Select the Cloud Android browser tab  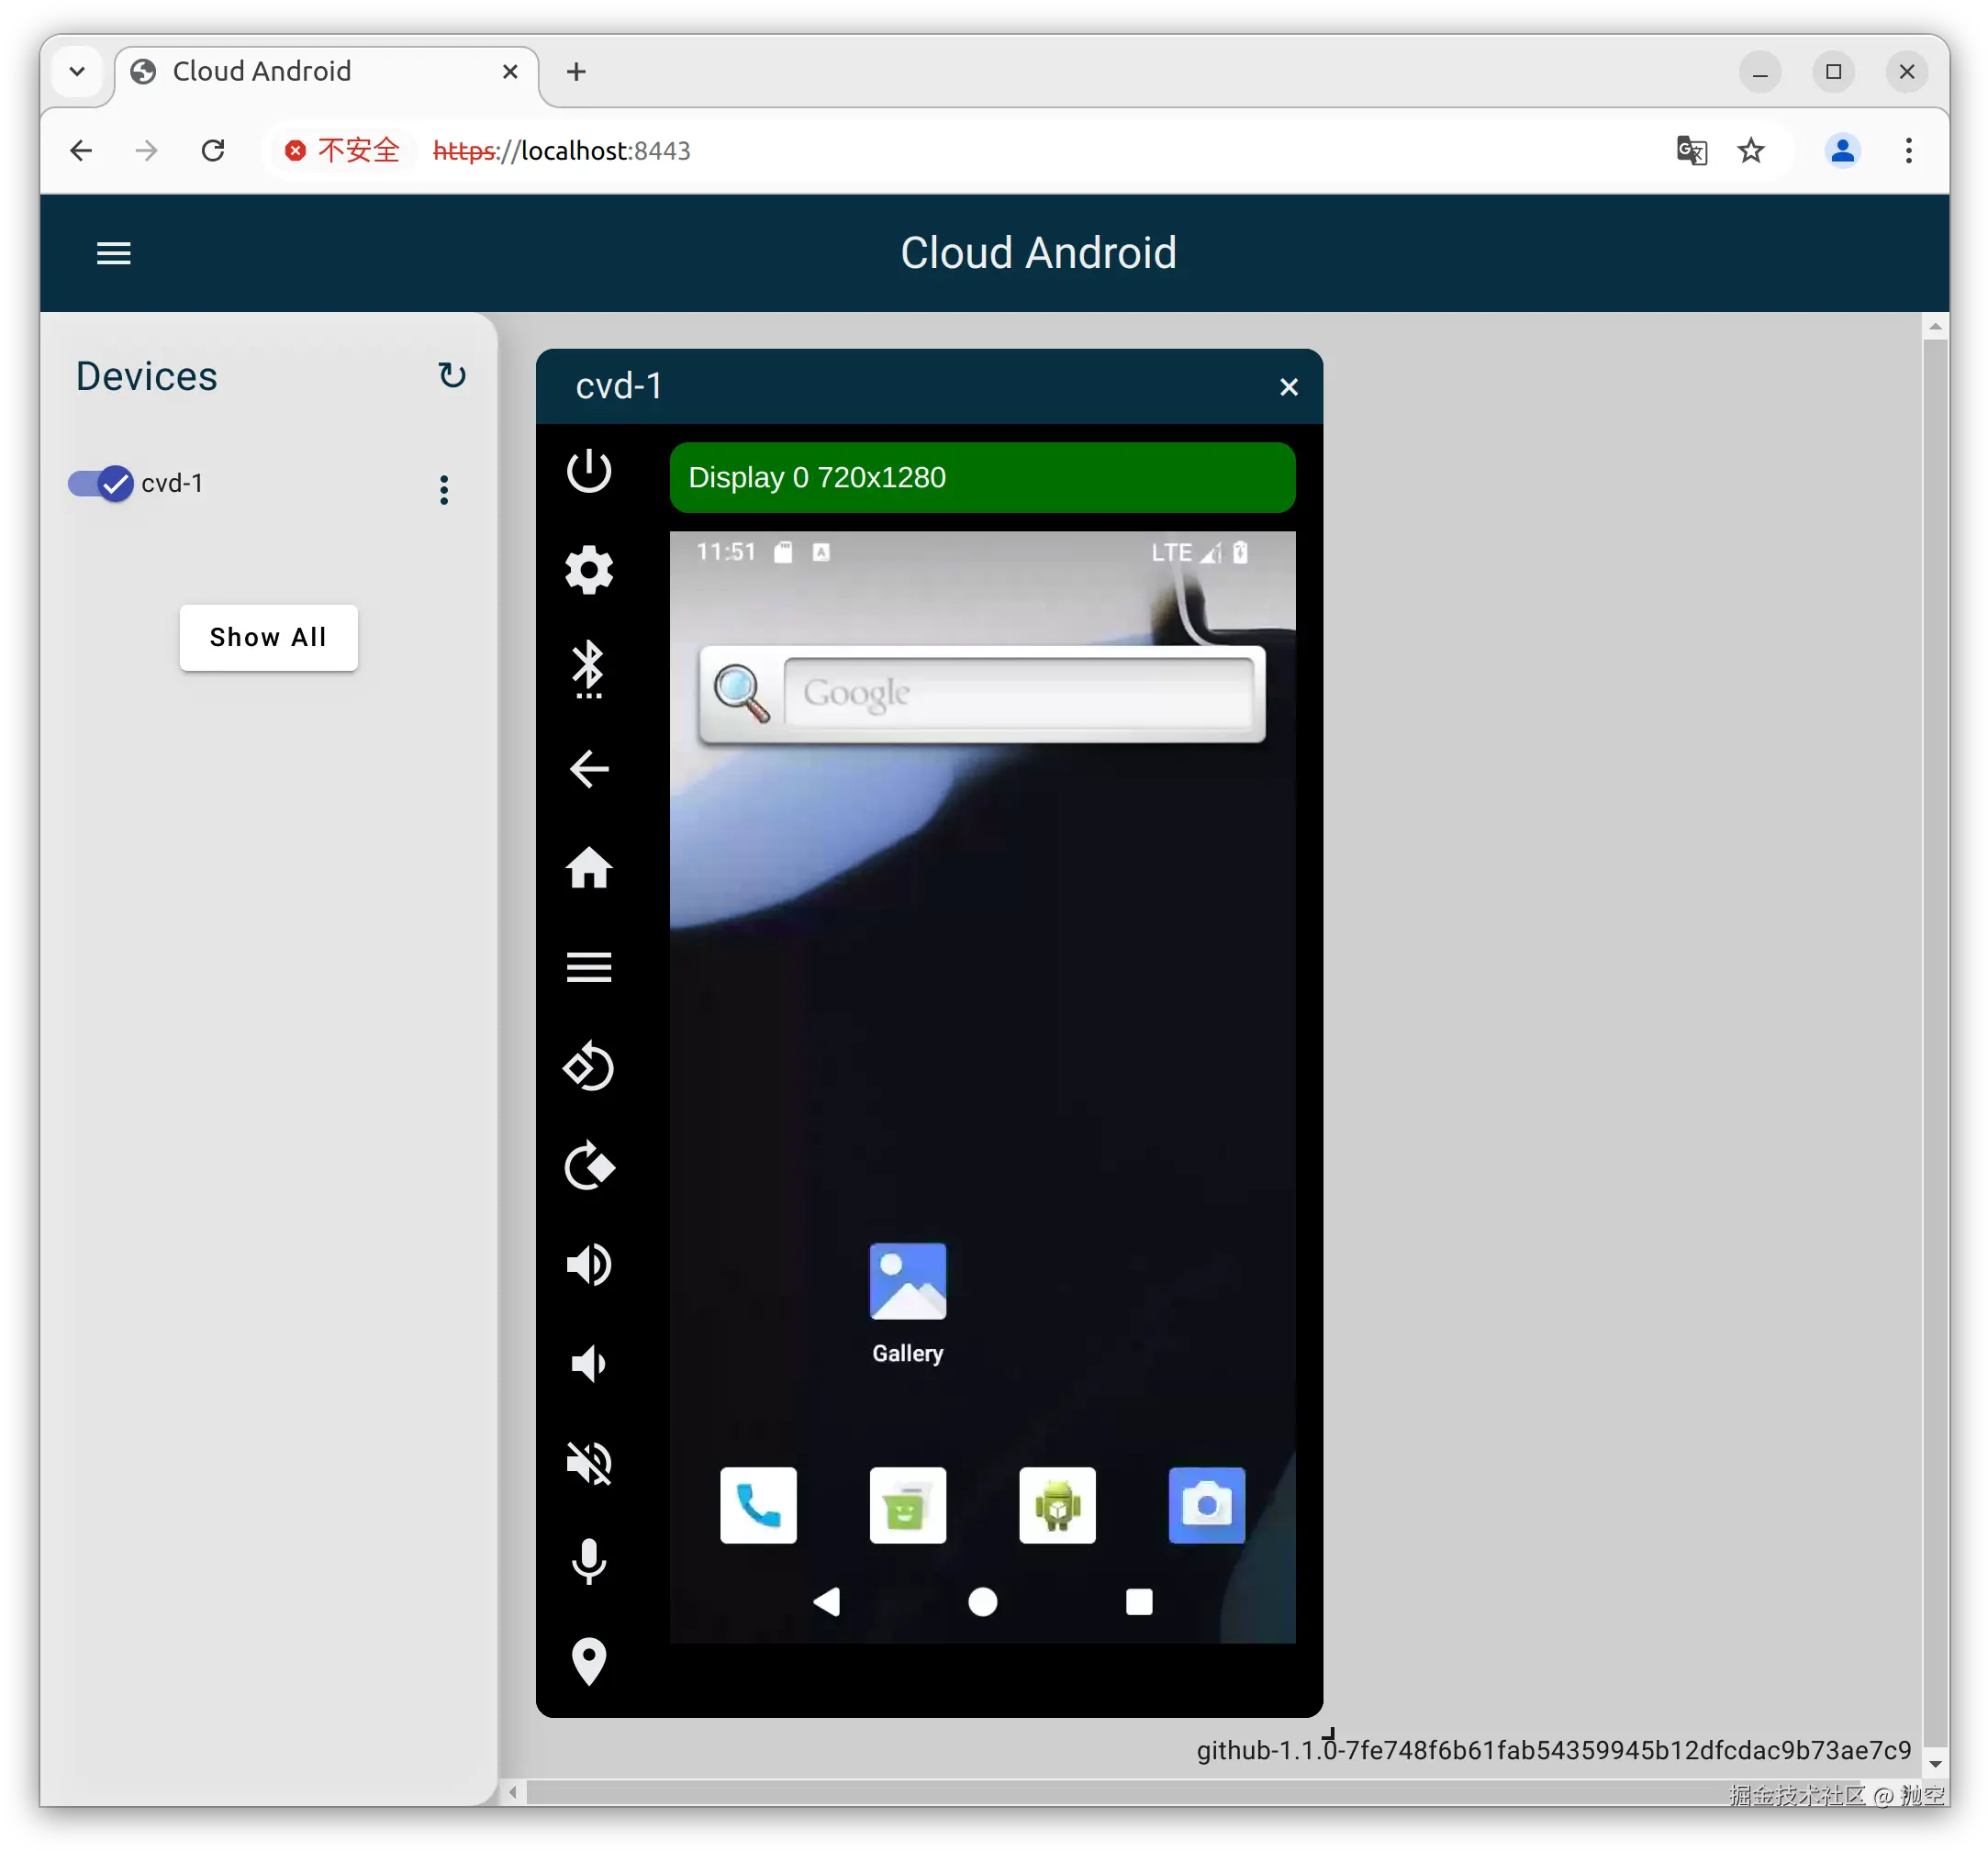326,72
